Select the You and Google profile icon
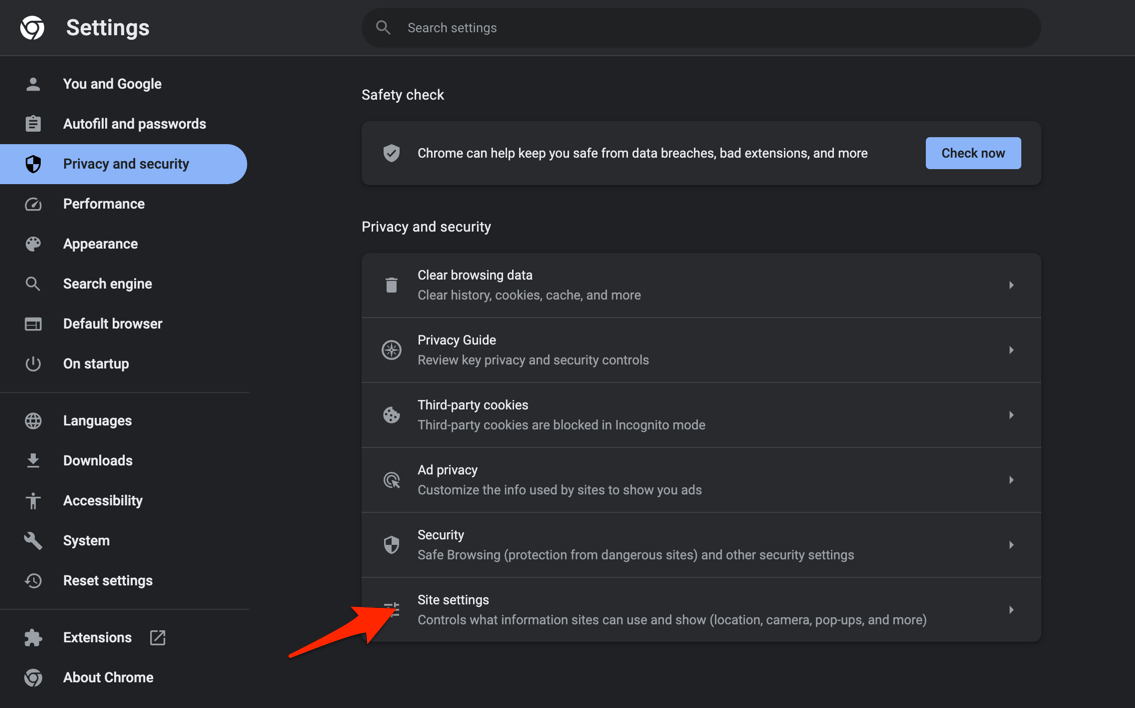This screenshot has height=708, width=1135. click(x=33, y=83)
